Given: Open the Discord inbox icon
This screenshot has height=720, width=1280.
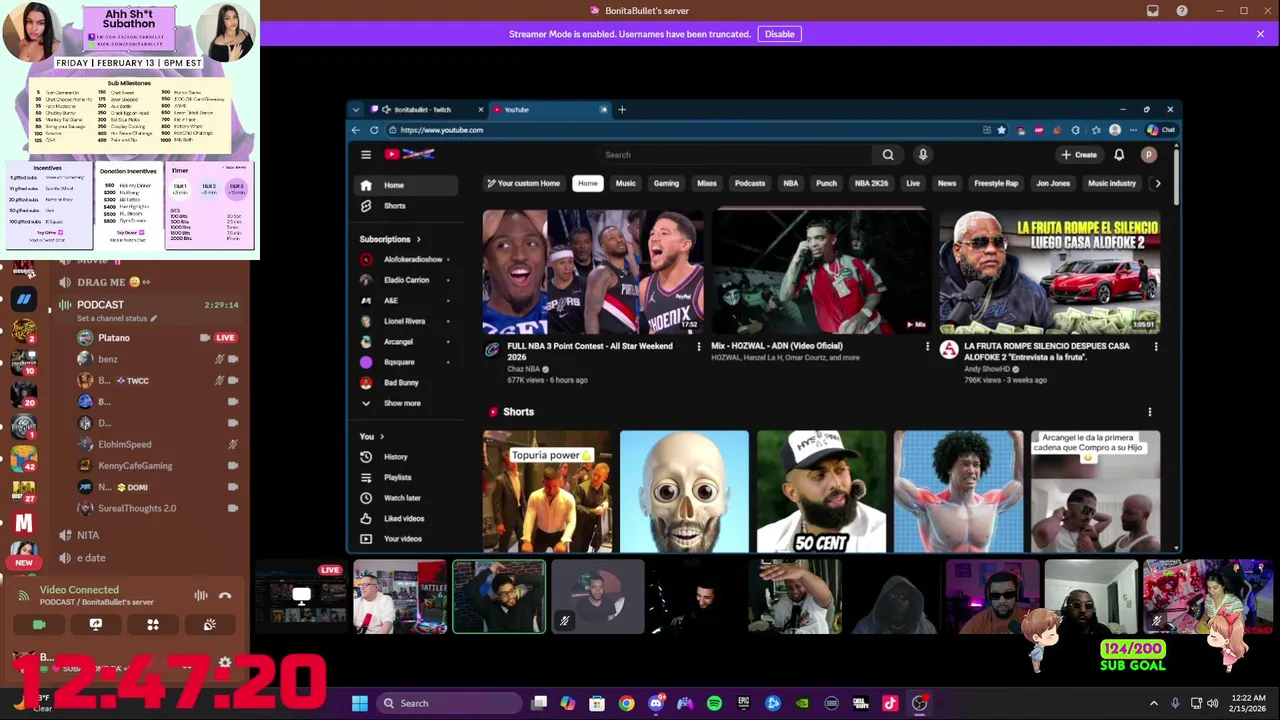Looking at the screenshot, I should 1153,11.
